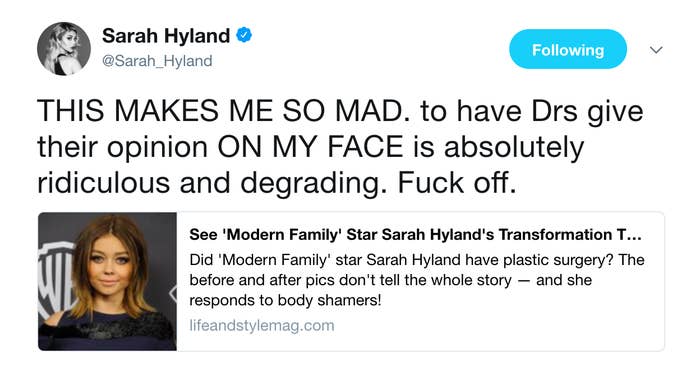This screenshot has height=367, width=700.
Task: Open tweet detail via tweet text
Action: pyautogui.click(x=340, y=147)
